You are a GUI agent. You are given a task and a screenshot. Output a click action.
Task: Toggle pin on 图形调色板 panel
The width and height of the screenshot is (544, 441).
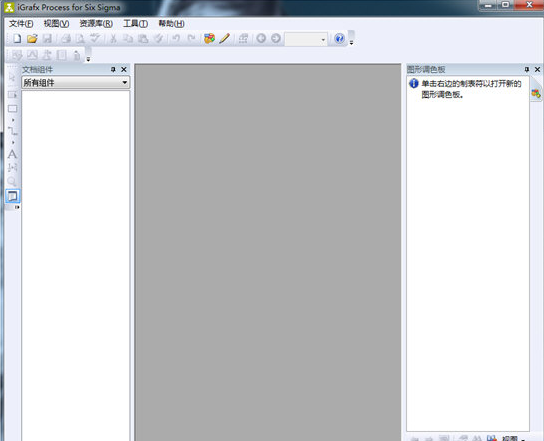pyautogui.click(x=527, y=69)
